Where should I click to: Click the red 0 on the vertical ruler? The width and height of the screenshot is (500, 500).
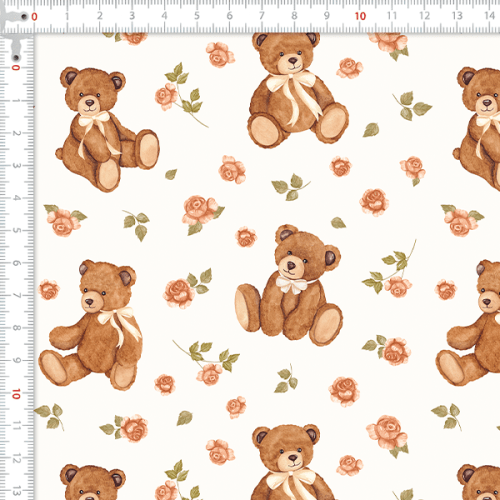pos(16,67)
